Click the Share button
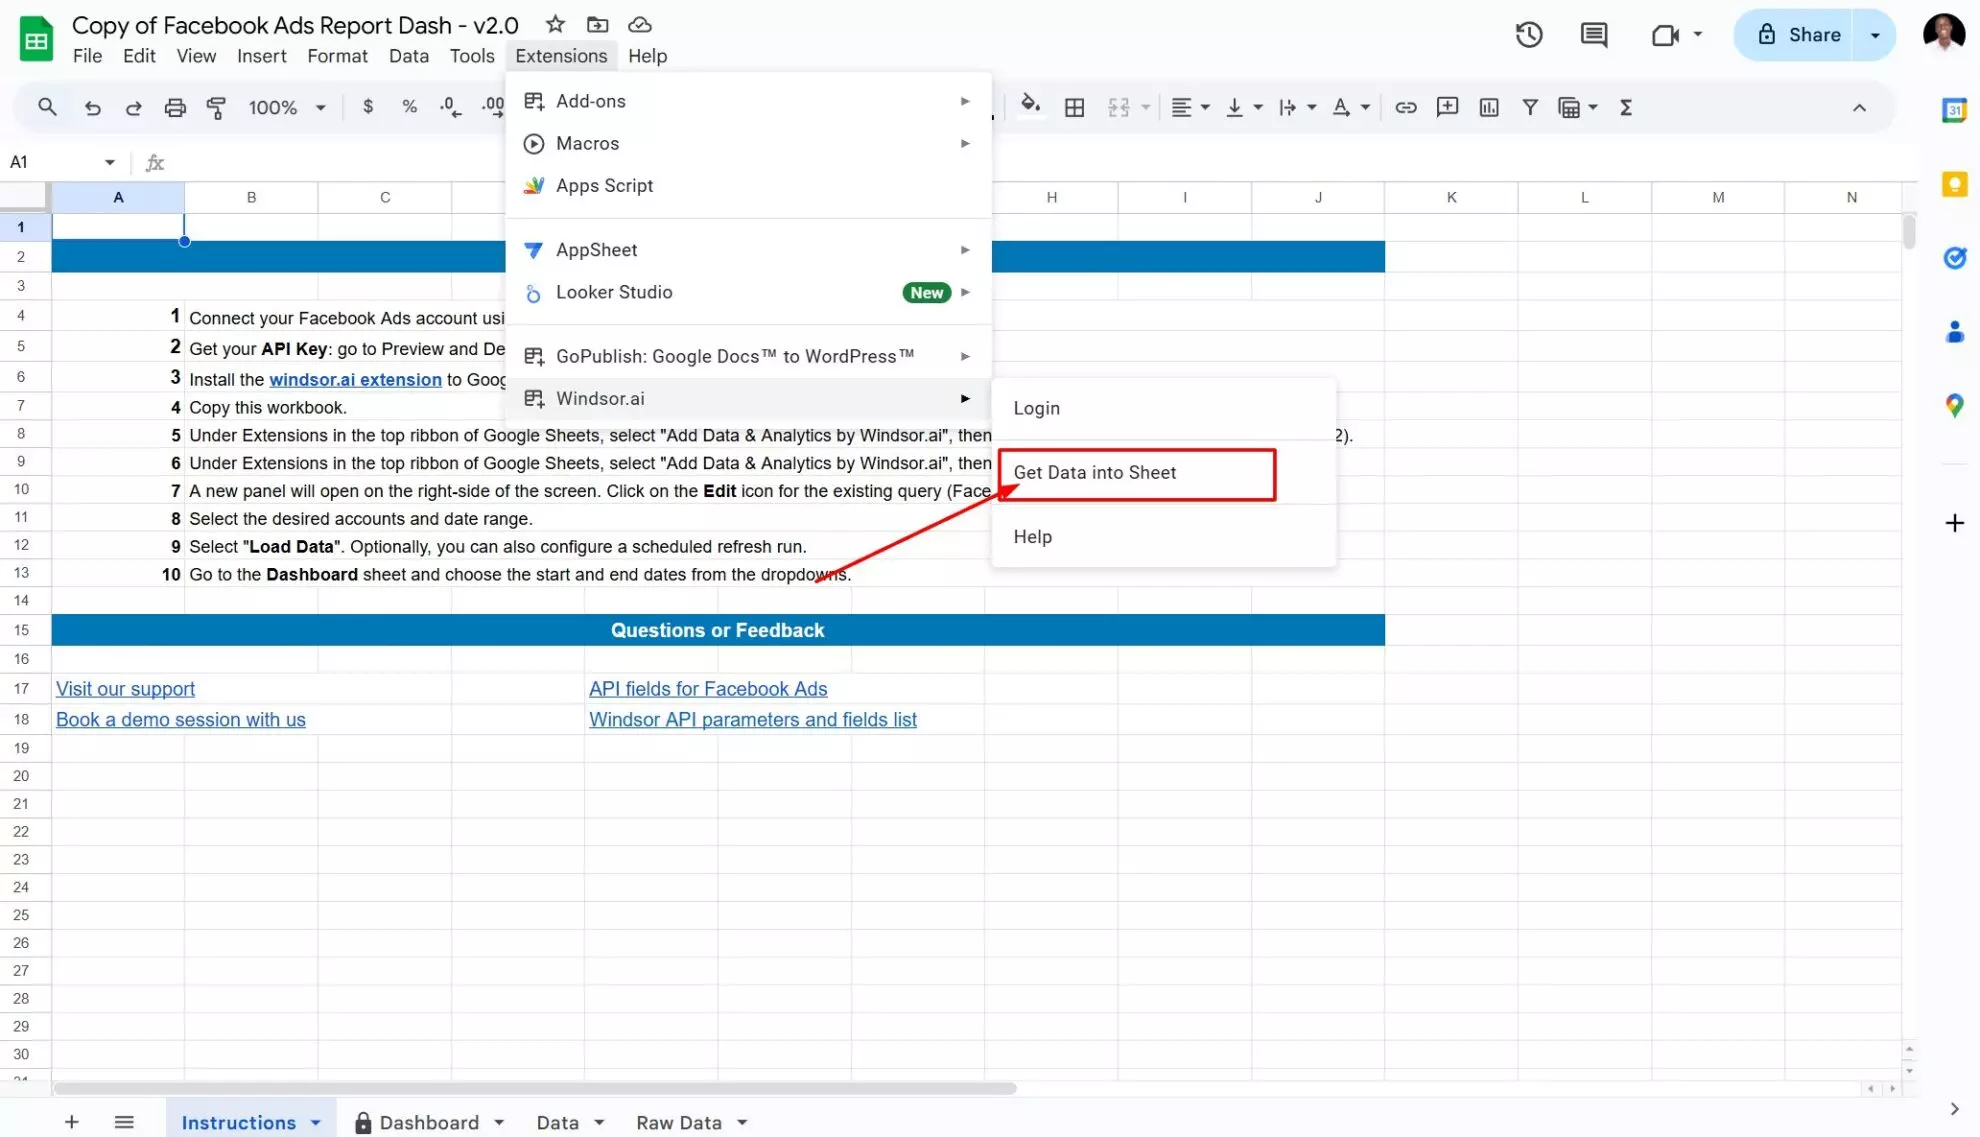The image size is (1980, 1137). pos(1800,35)
